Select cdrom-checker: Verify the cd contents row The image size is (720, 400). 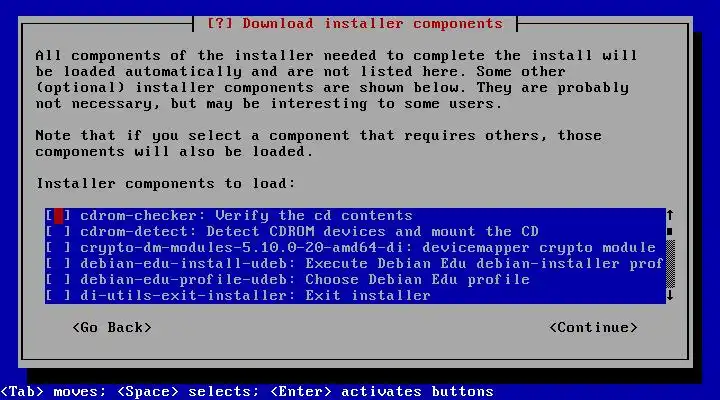point(355,215)
